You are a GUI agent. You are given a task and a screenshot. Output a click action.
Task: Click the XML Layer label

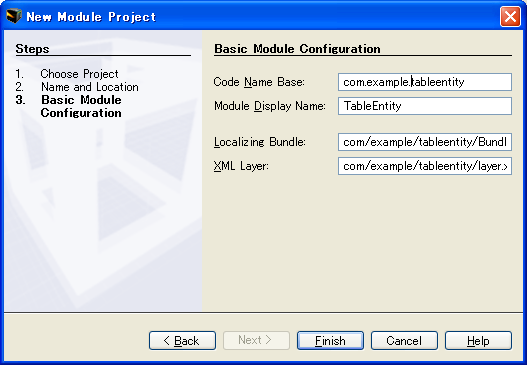coord(241,166)
